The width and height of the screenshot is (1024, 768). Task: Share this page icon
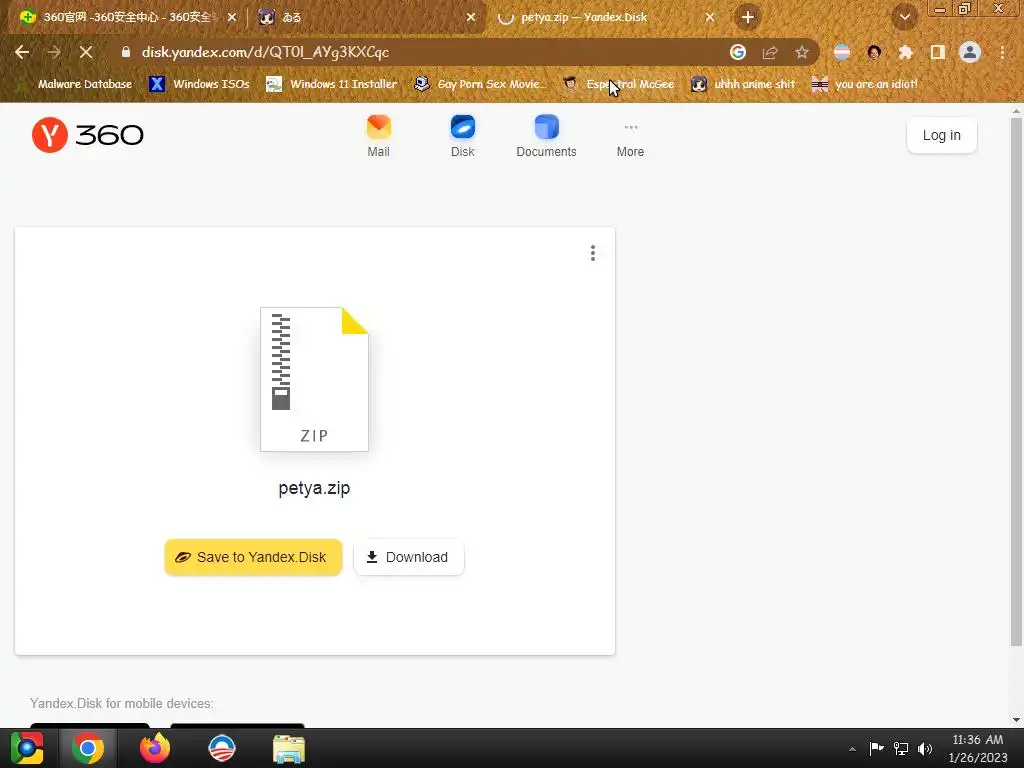[770, 52]
